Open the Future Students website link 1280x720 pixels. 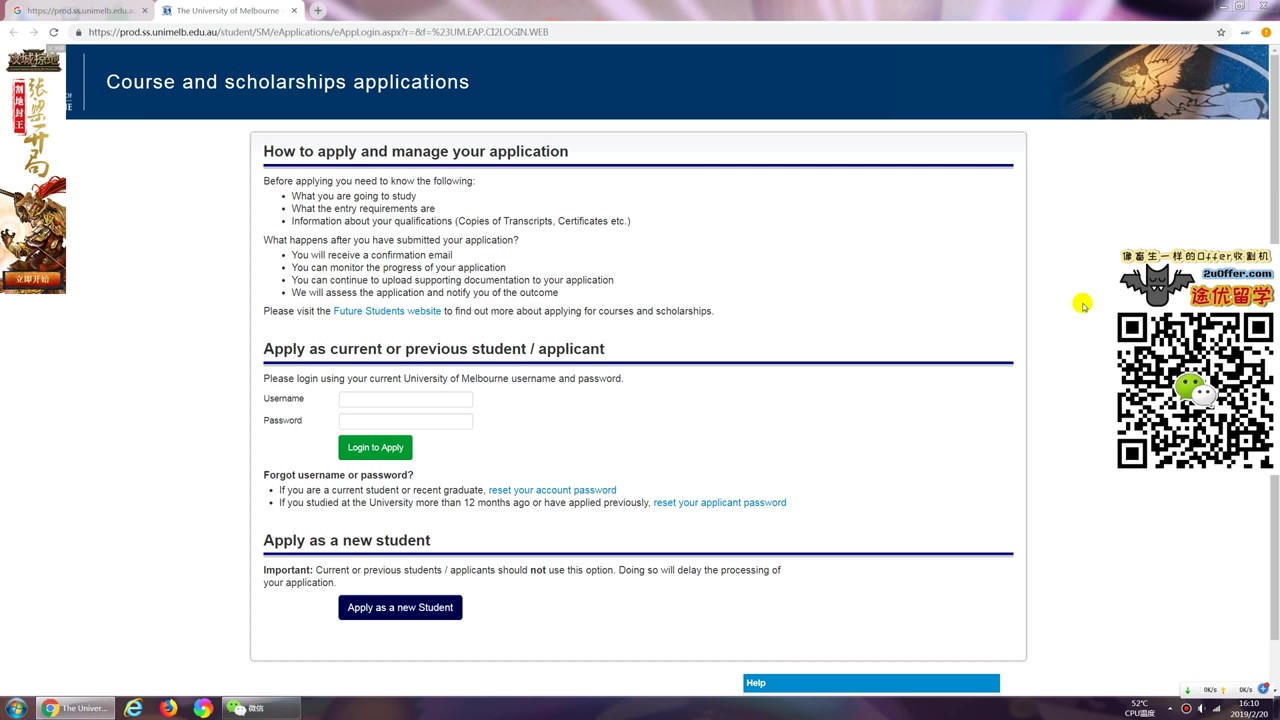387,311
